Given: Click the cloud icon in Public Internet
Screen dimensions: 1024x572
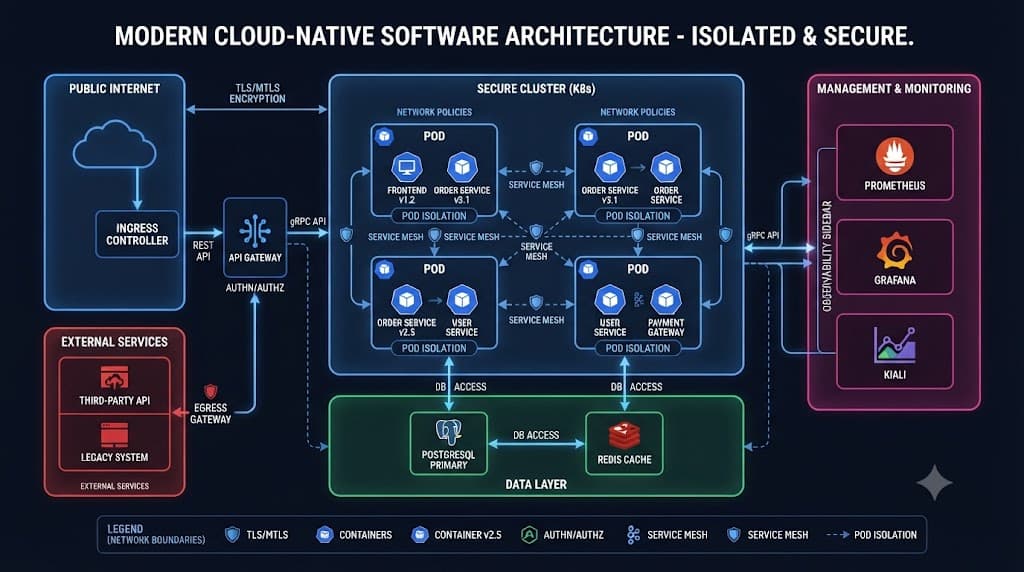Looking at the screenshot, I should pos(114,145).
